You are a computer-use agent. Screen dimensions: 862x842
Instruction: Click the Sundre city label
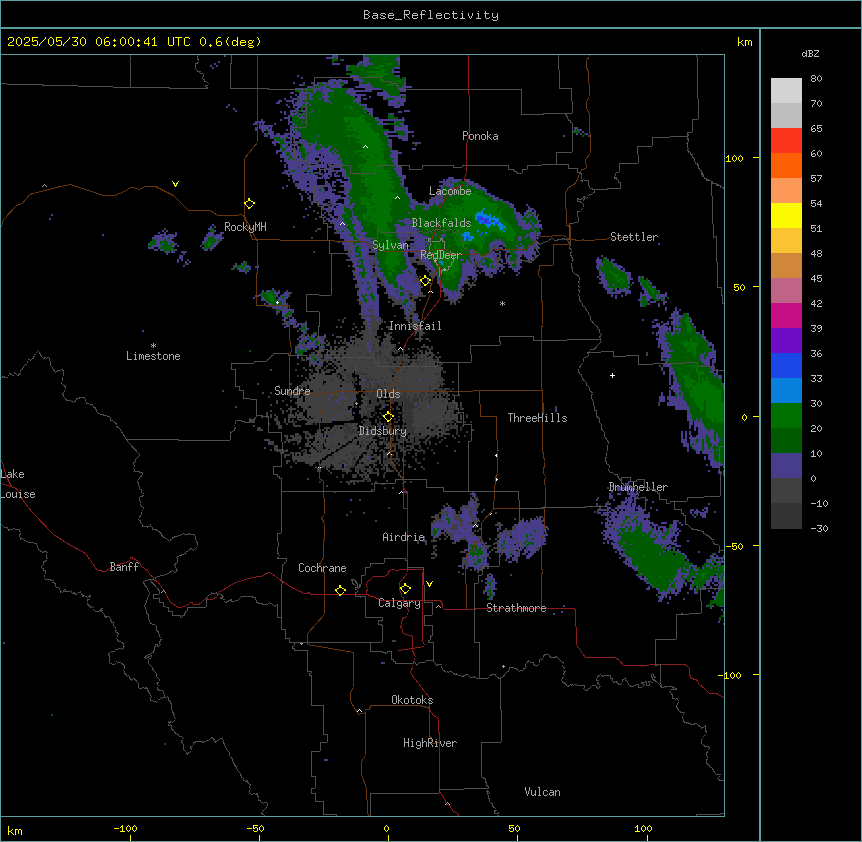point(292,391)
